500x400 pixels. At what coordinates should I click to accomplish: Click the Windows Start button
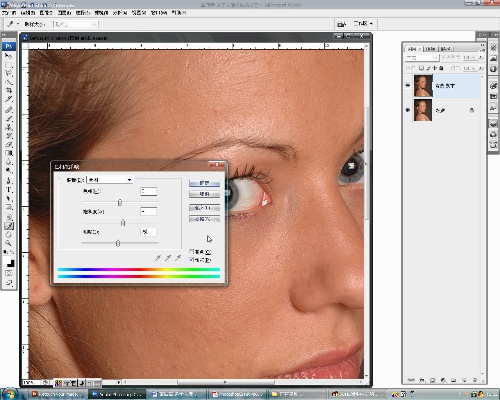coord(10,394)
